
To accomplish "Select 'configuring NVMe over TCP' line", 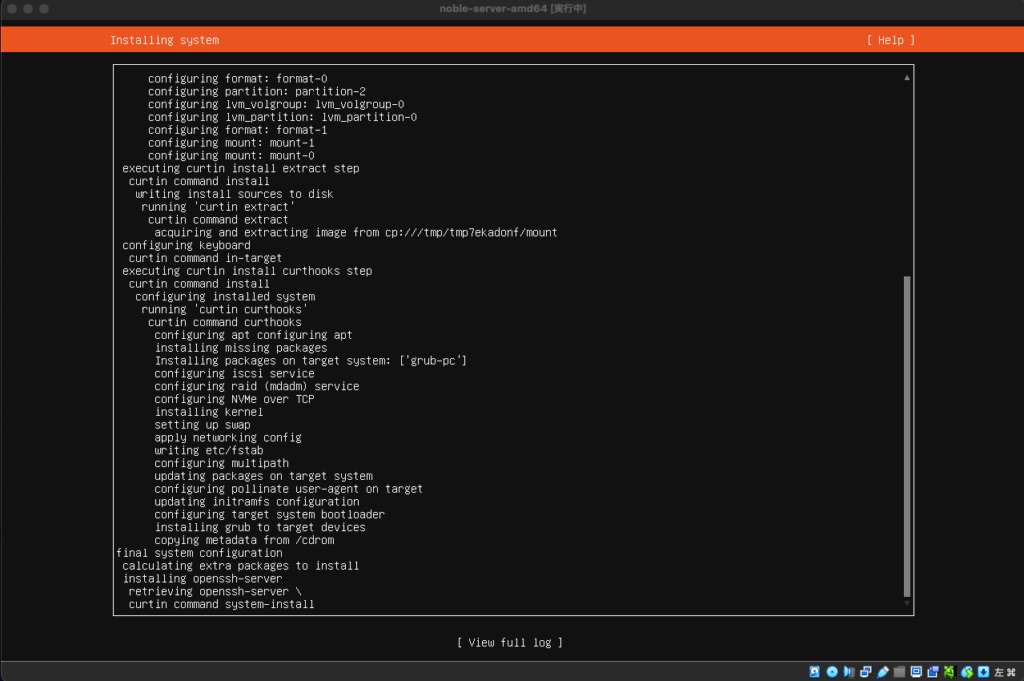I will [x=234, y=400].
